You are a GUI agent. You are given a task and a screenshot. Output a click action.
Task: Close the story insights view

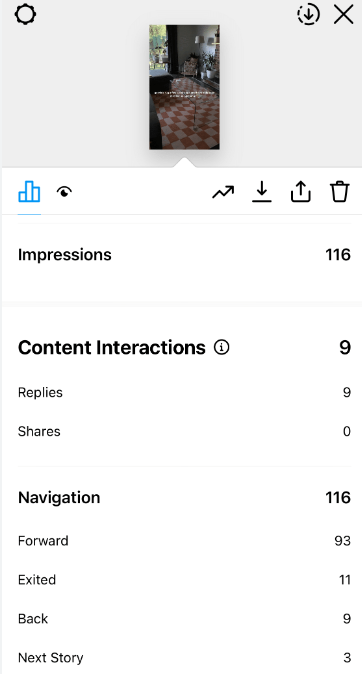pyautogui.click(x=344, y=15)
